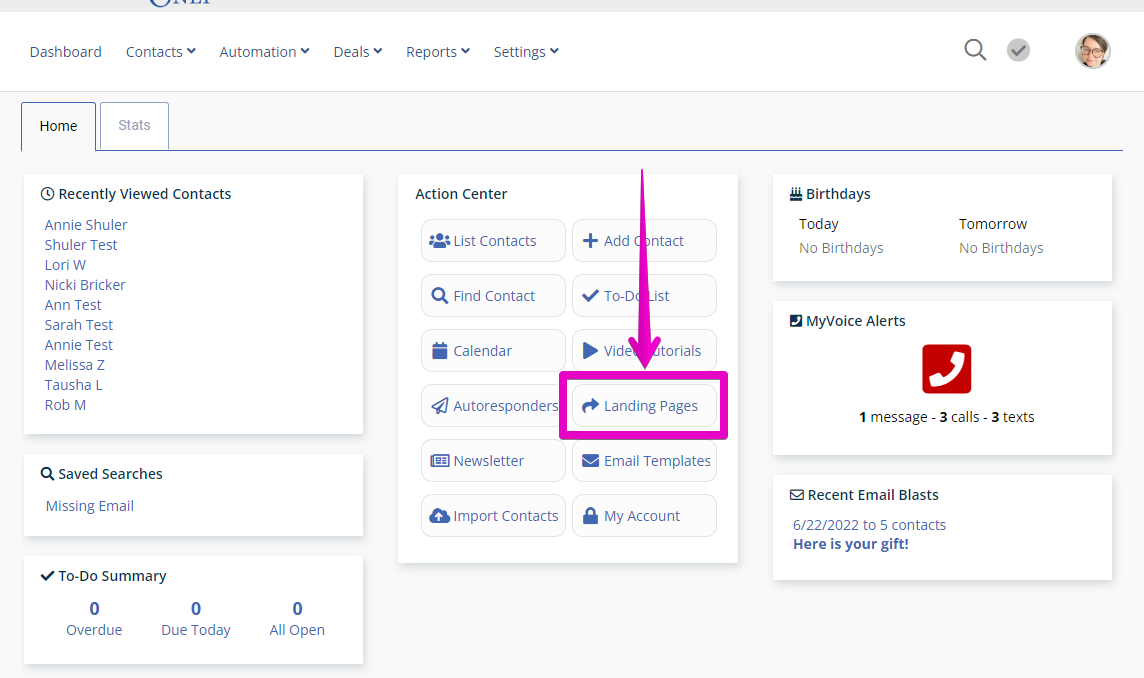1144x678 pixels.
Task: Click the red MyVoice phone icon
Action: coord(945,369)
